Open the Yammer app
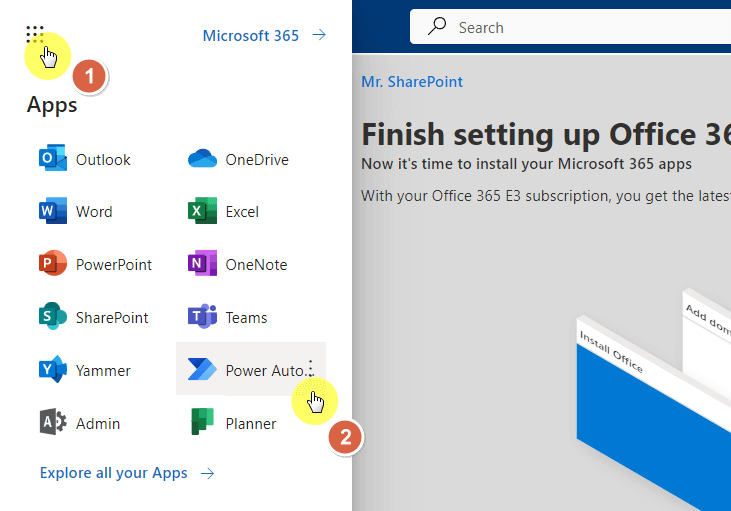The width and height of the screenshot is (731, 511). (x=84, y=370)
